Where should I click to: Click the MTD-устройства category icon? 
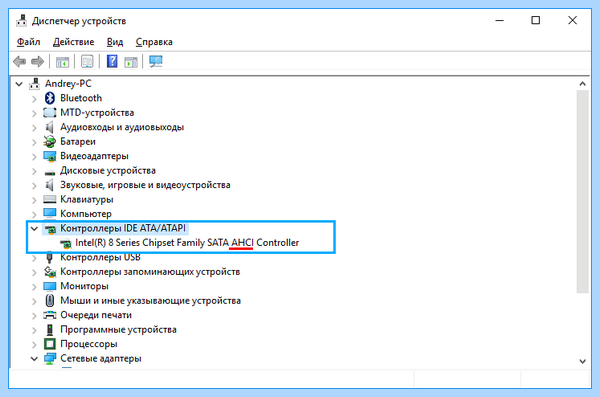pyautogui.click(x=50, y=113)
